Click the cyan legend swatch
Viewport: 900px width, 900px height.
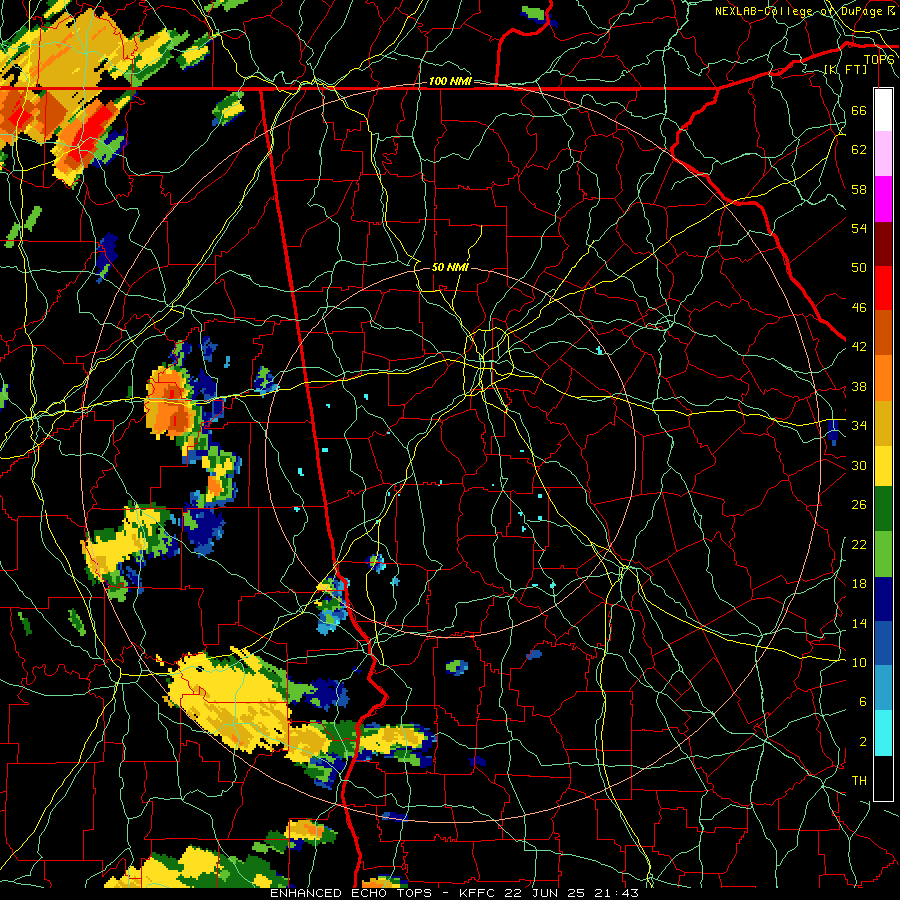[883, 732]
